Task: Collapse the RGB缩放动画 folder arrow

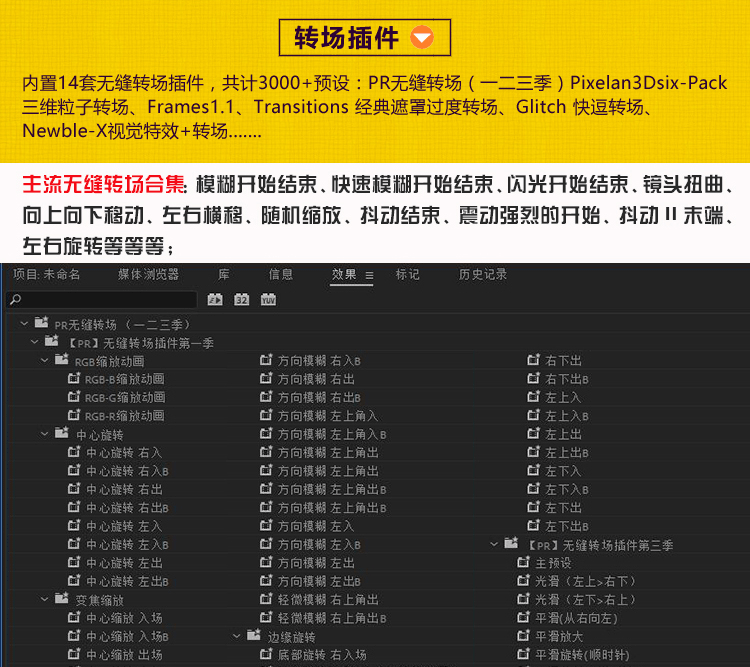Action: 44,360
